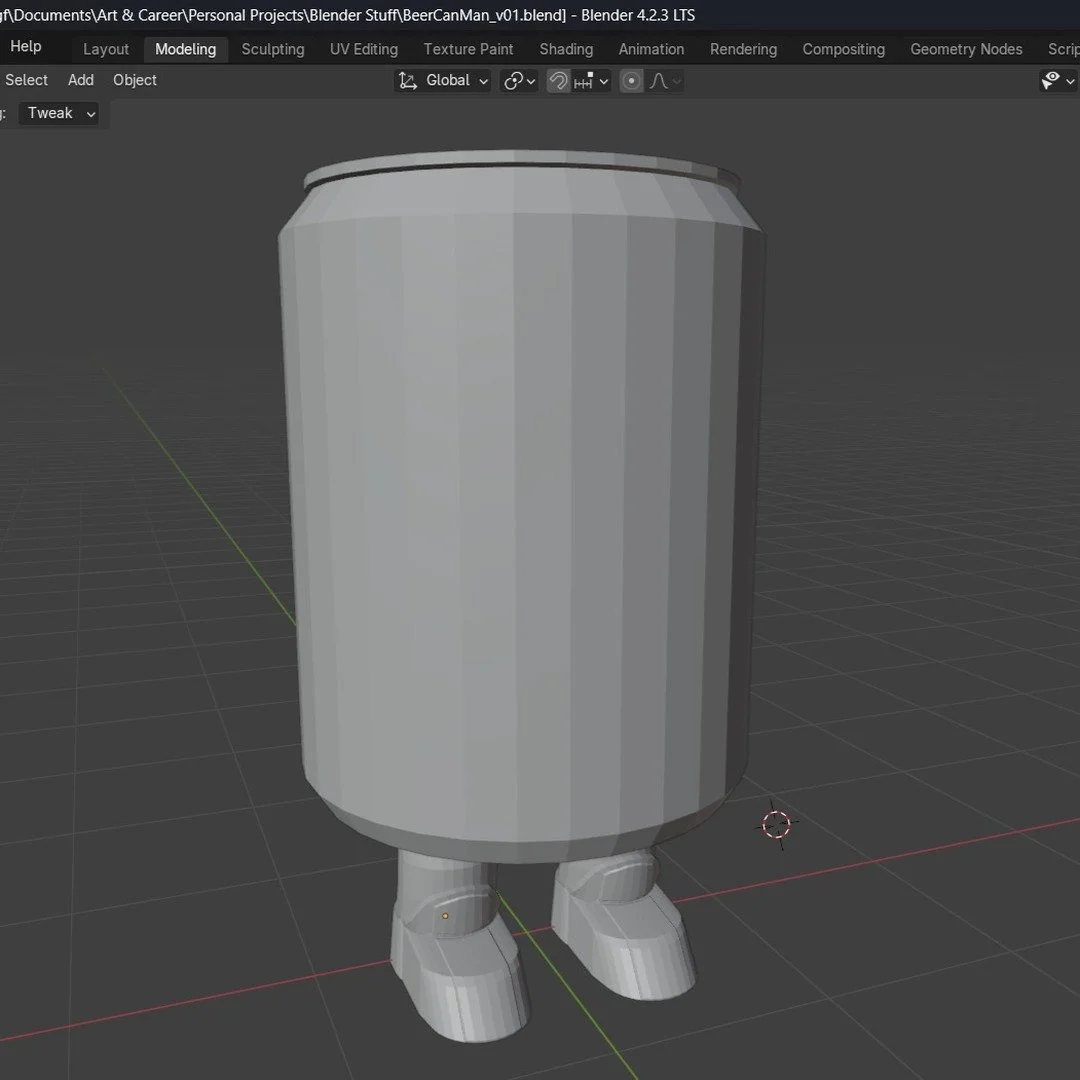Switch to the Animation workspace tab
Viewport: 1080px width, 1080px height.
(652, 50)
